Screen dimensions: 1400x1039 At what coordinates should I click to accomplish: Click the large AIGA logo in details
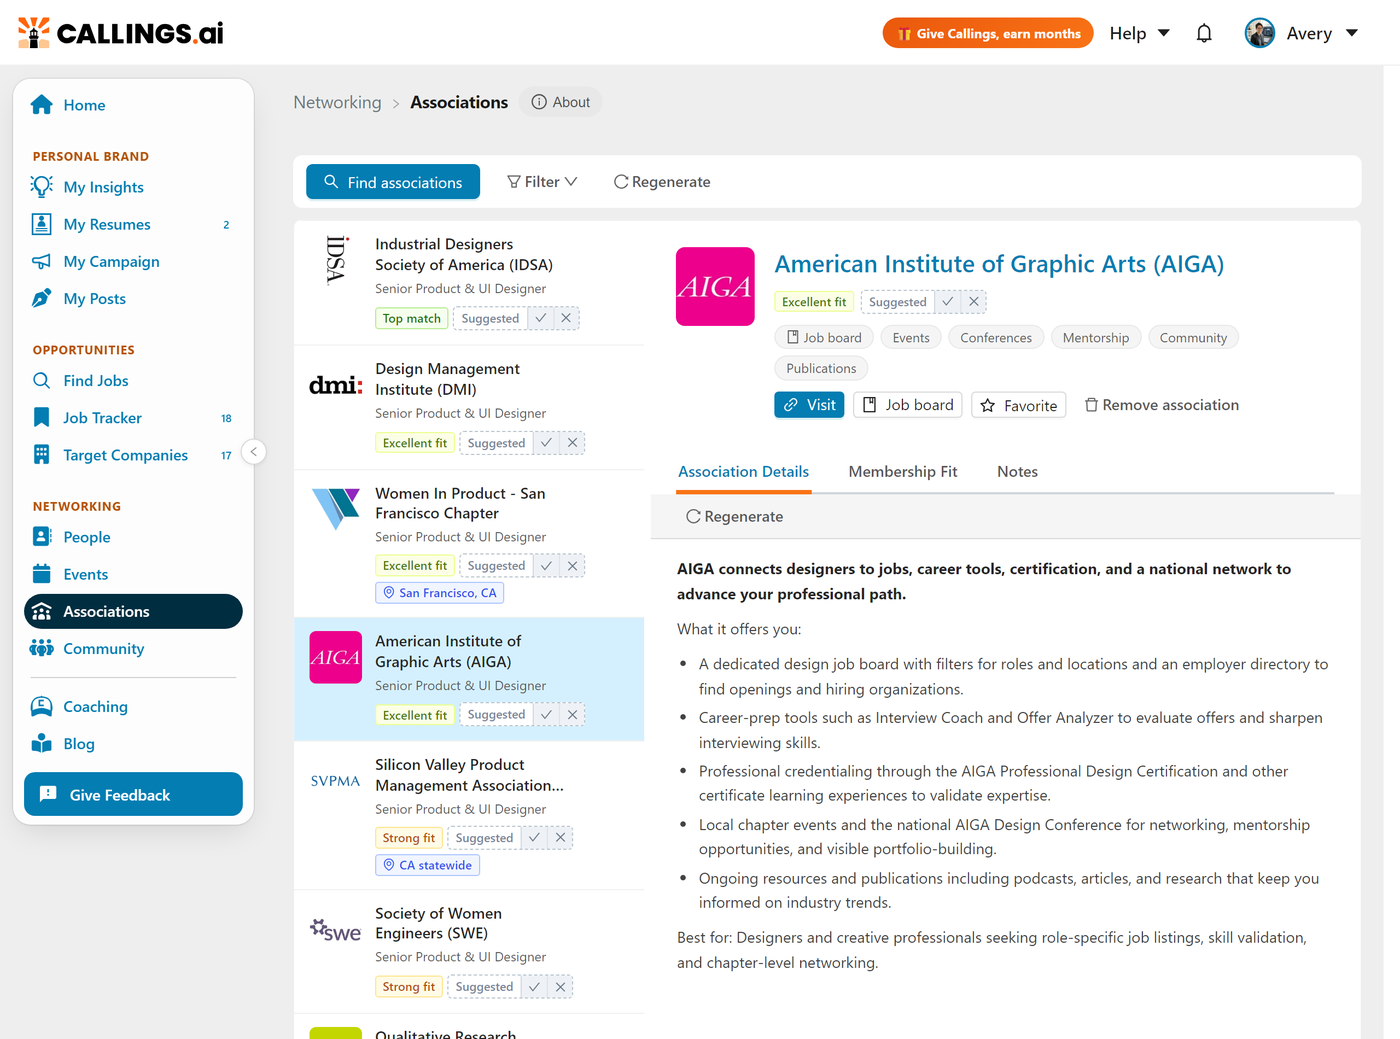pos(715,286)
